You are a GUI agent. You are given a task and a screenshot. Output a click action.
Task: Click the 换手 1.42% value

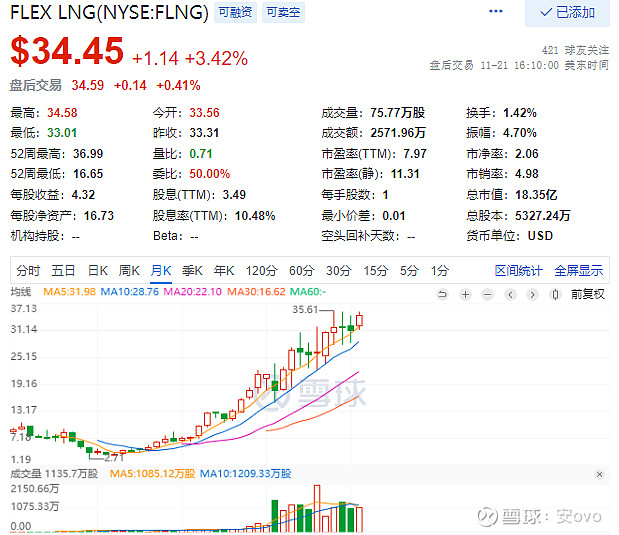[x=520, y=113]
